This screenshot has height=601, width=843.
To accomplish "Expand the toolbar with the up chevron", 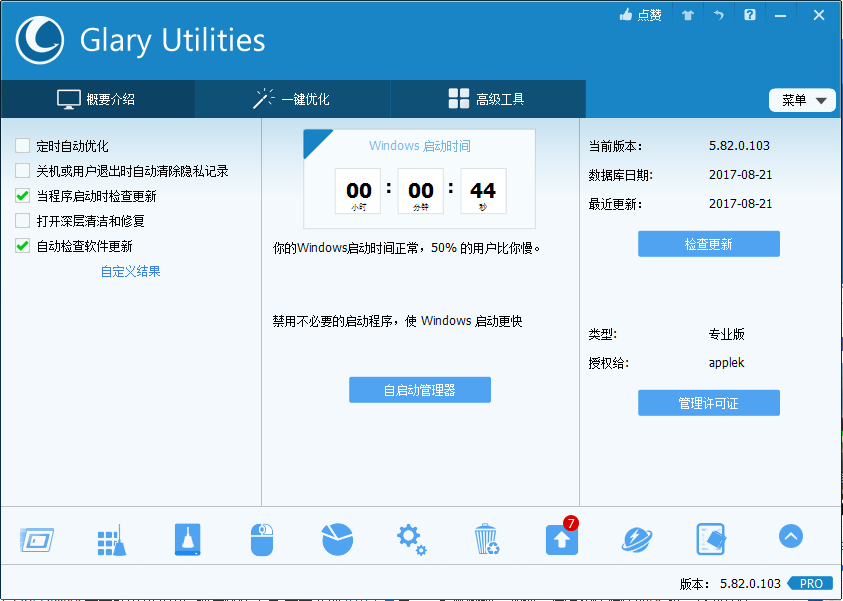I will tap(790, 536).
